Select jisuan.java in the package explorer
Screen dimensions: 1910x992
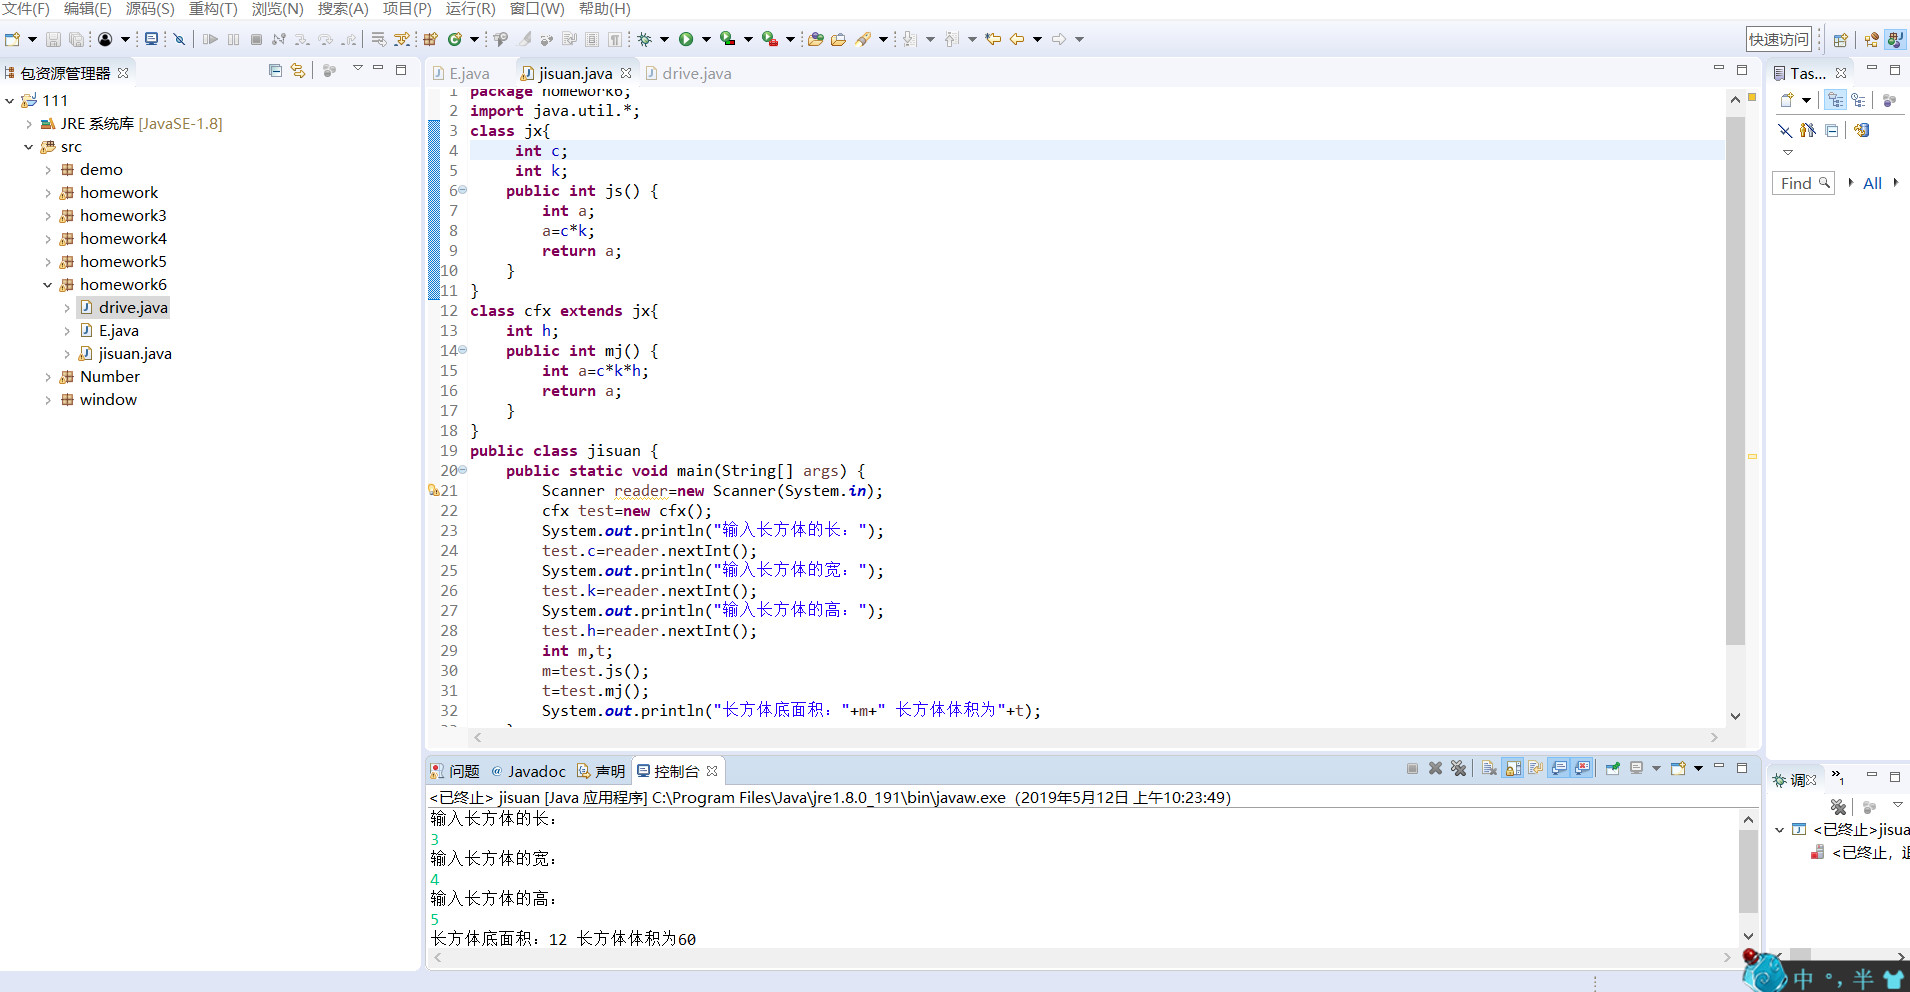[135, 354]
